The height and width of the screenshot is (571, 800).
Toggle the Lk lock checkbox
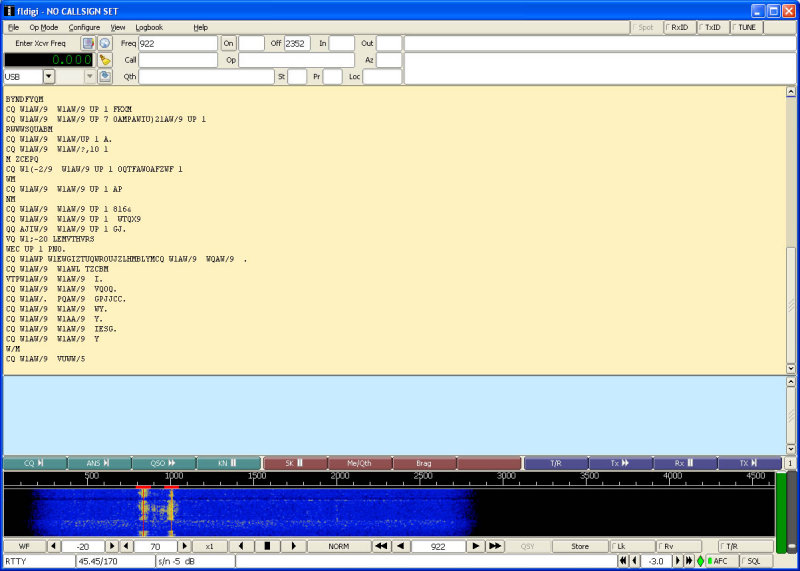click(632, 547)
